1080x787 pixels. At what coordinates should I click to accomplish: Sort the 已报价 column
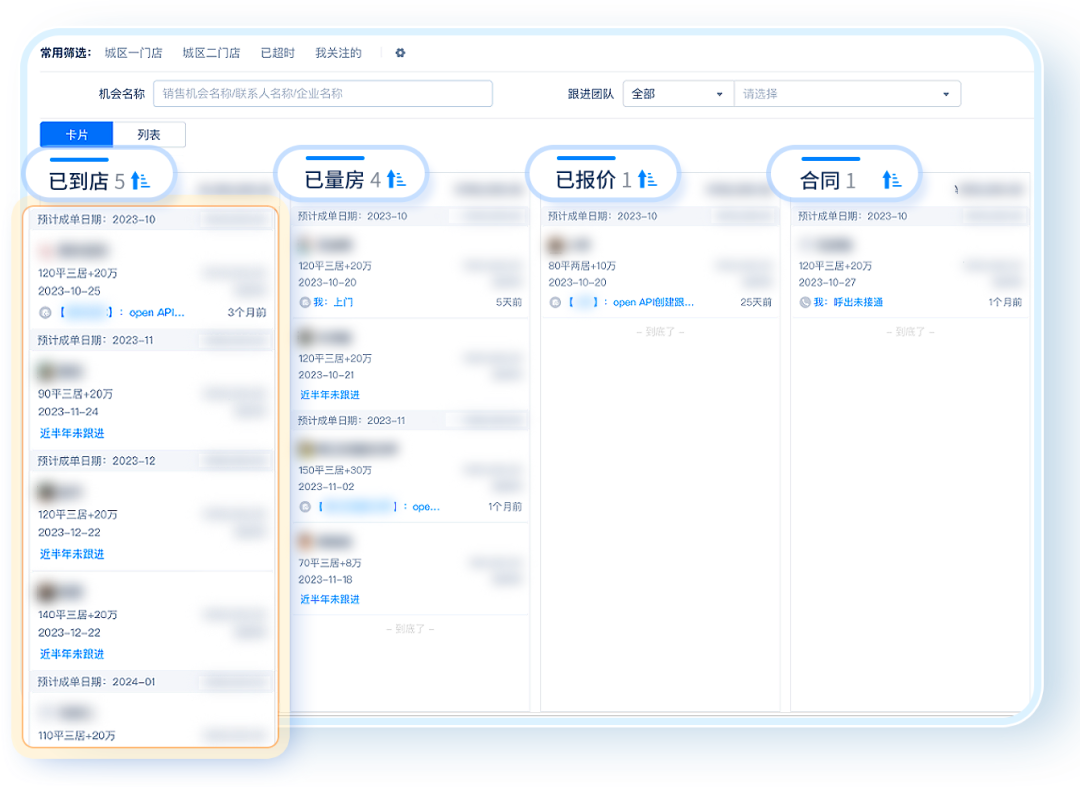click(x=647, y=179)
